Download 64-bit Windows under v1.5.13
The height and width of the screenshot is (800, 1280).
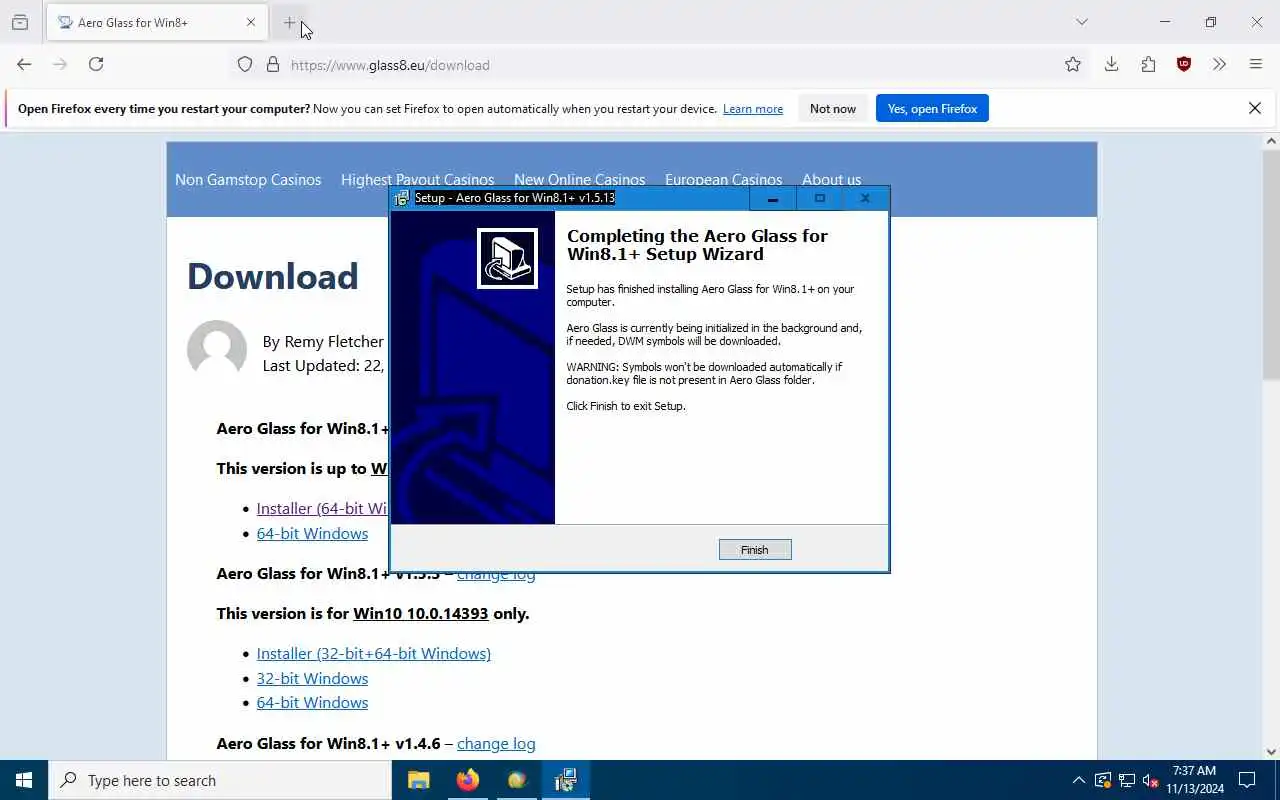(x=312, y=534)
